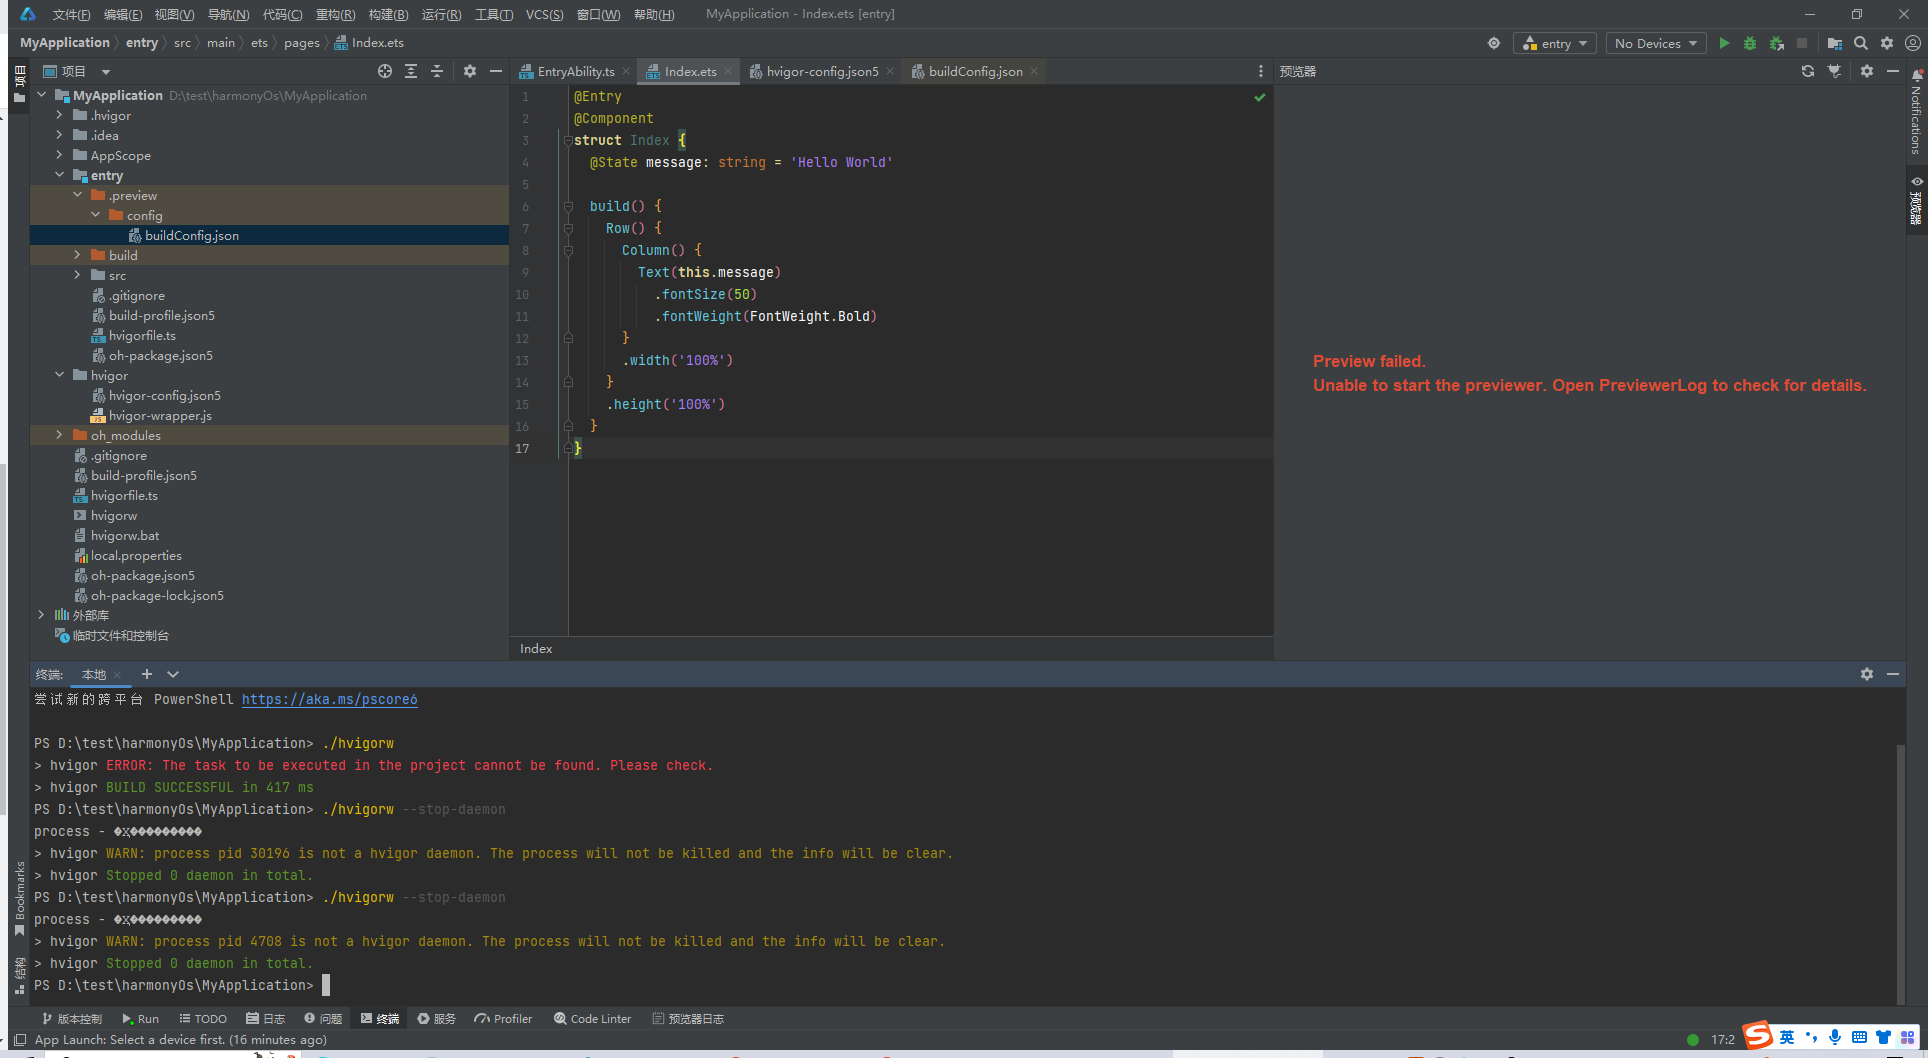Open the 版本控制 version control window
Image resolution: width=1928 pixels, height=1058 pixels.
coord(72,1019)
